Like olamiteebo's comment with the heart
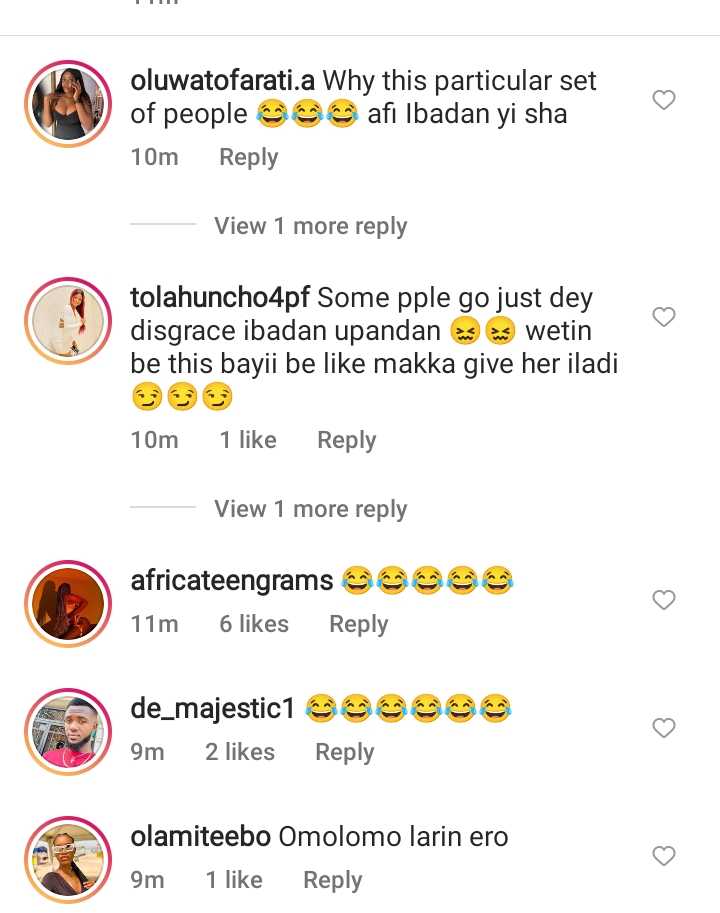 click(x=664, y=856)
